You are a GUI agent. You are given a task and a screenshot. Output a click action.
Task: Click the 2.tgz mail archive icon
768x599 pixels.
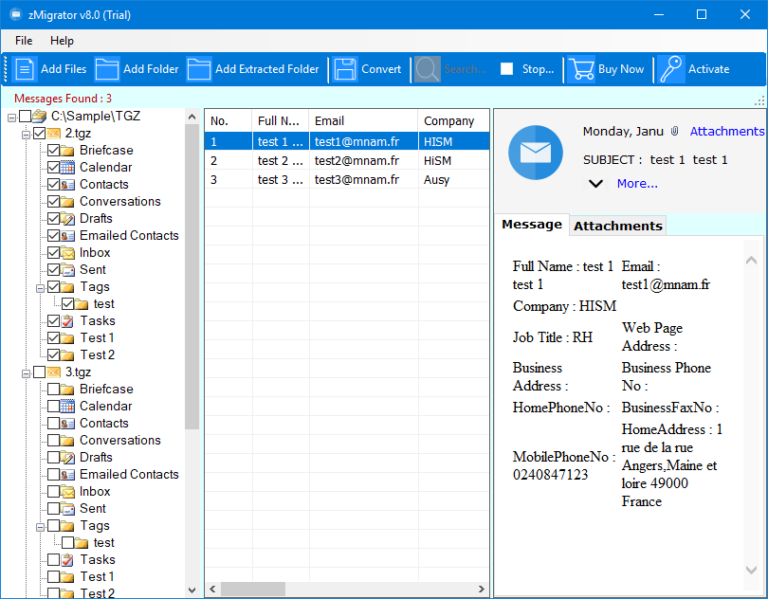point(54,133)
